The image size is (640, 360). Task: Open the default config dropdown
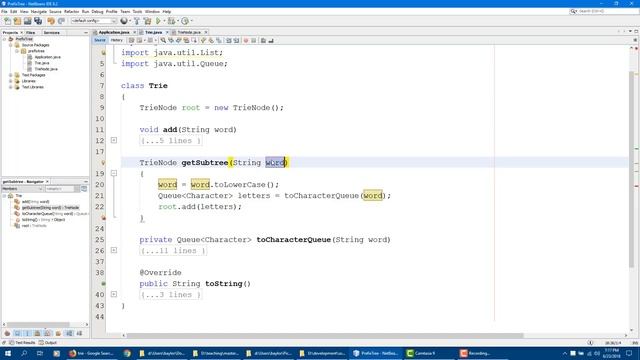pos(94,21)
